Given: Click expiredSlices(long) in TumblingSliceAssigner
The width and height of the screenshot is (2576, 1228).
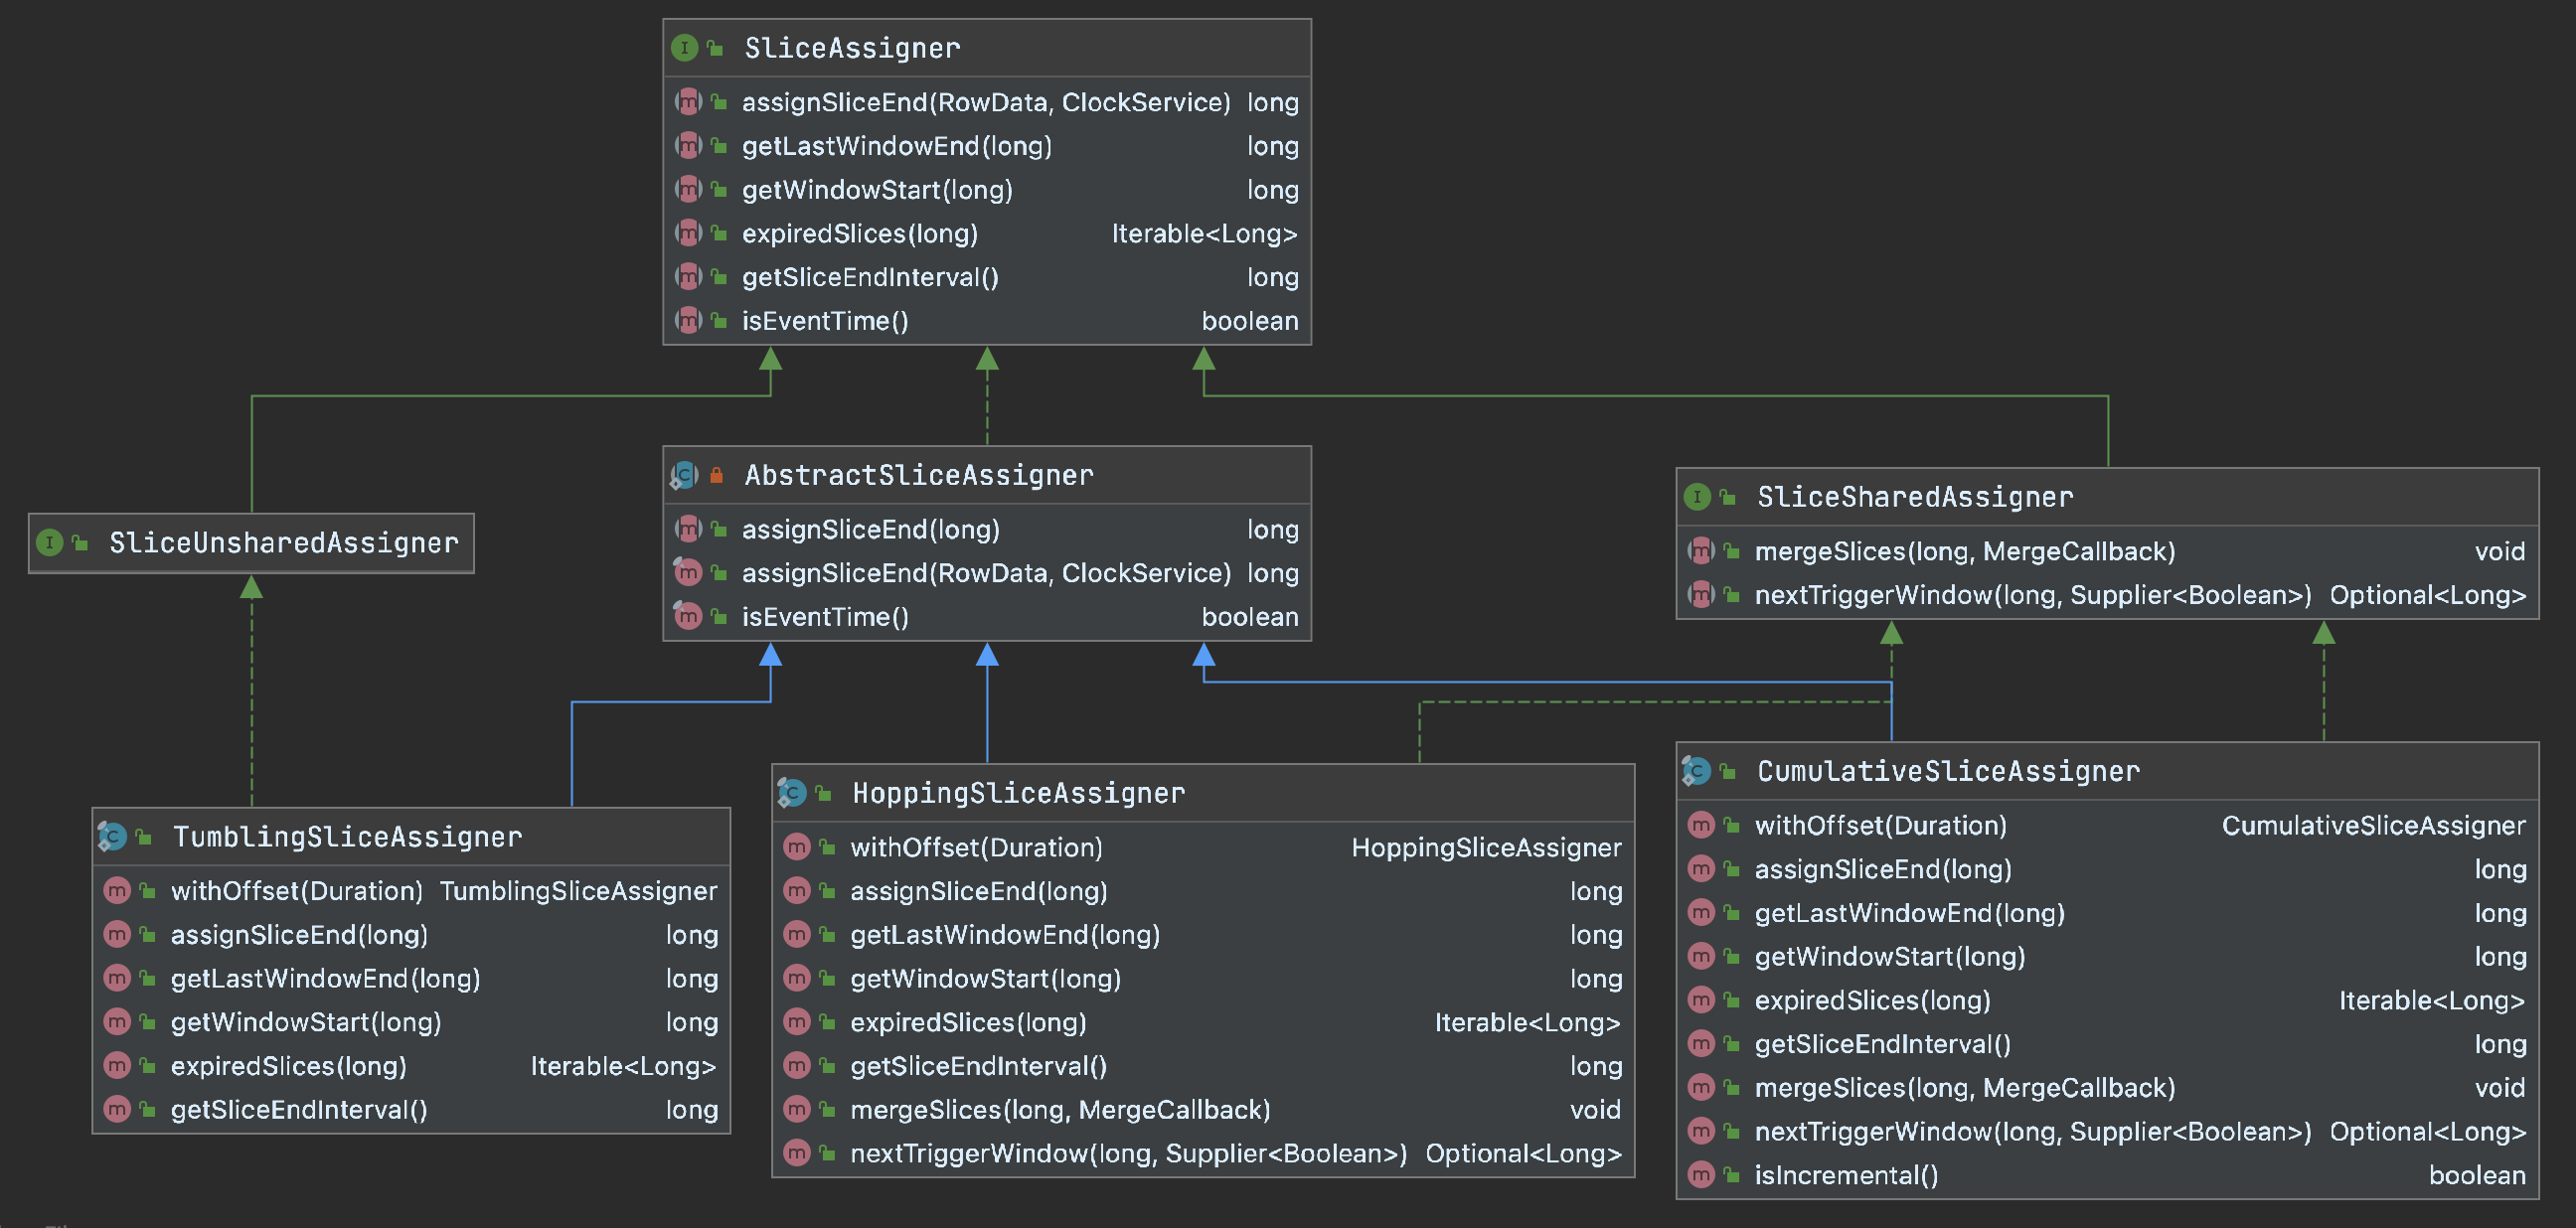Looking at the screenshot, I should coord(288,1066).
